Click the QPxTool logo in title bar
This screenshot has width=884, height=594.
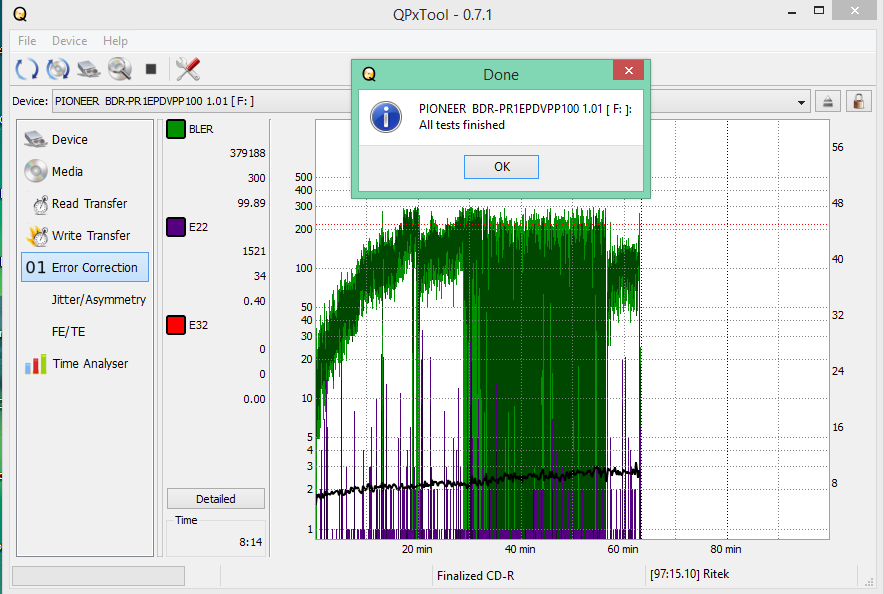20,14
